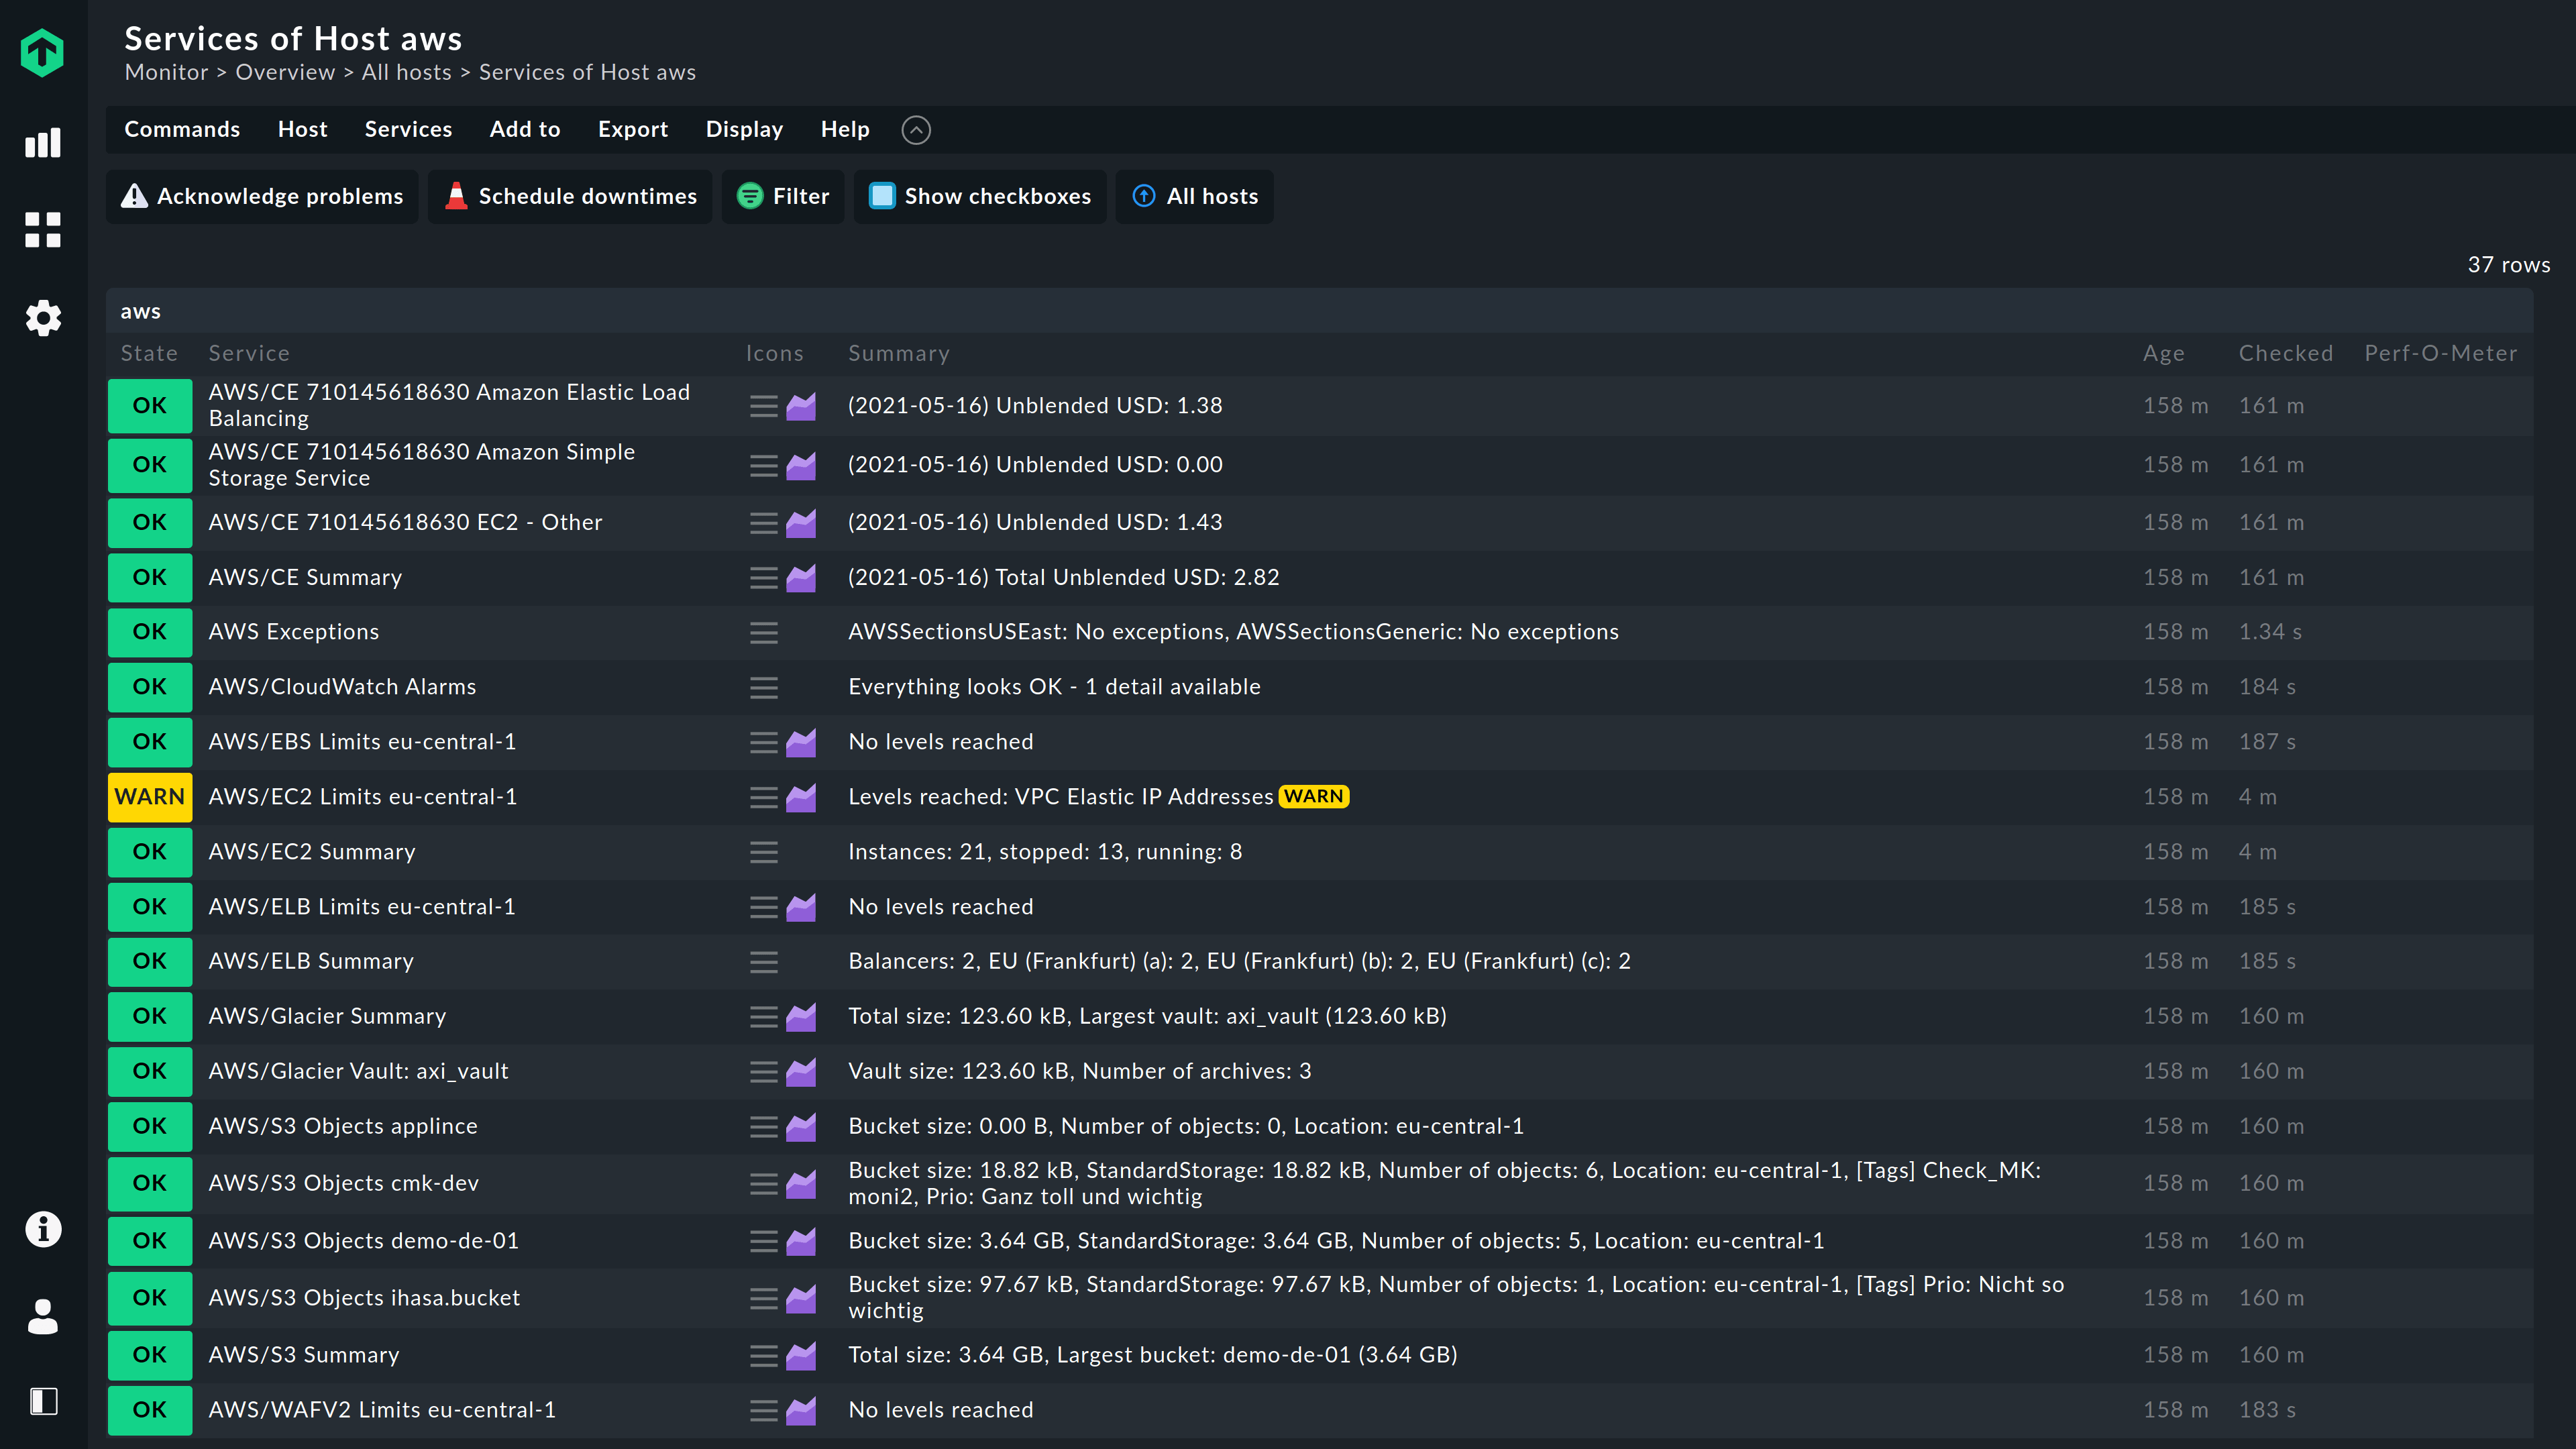Viewport: 2576px width, 1449px height.
Task: Open the Commands menu
Action: [x=182, y=130]
